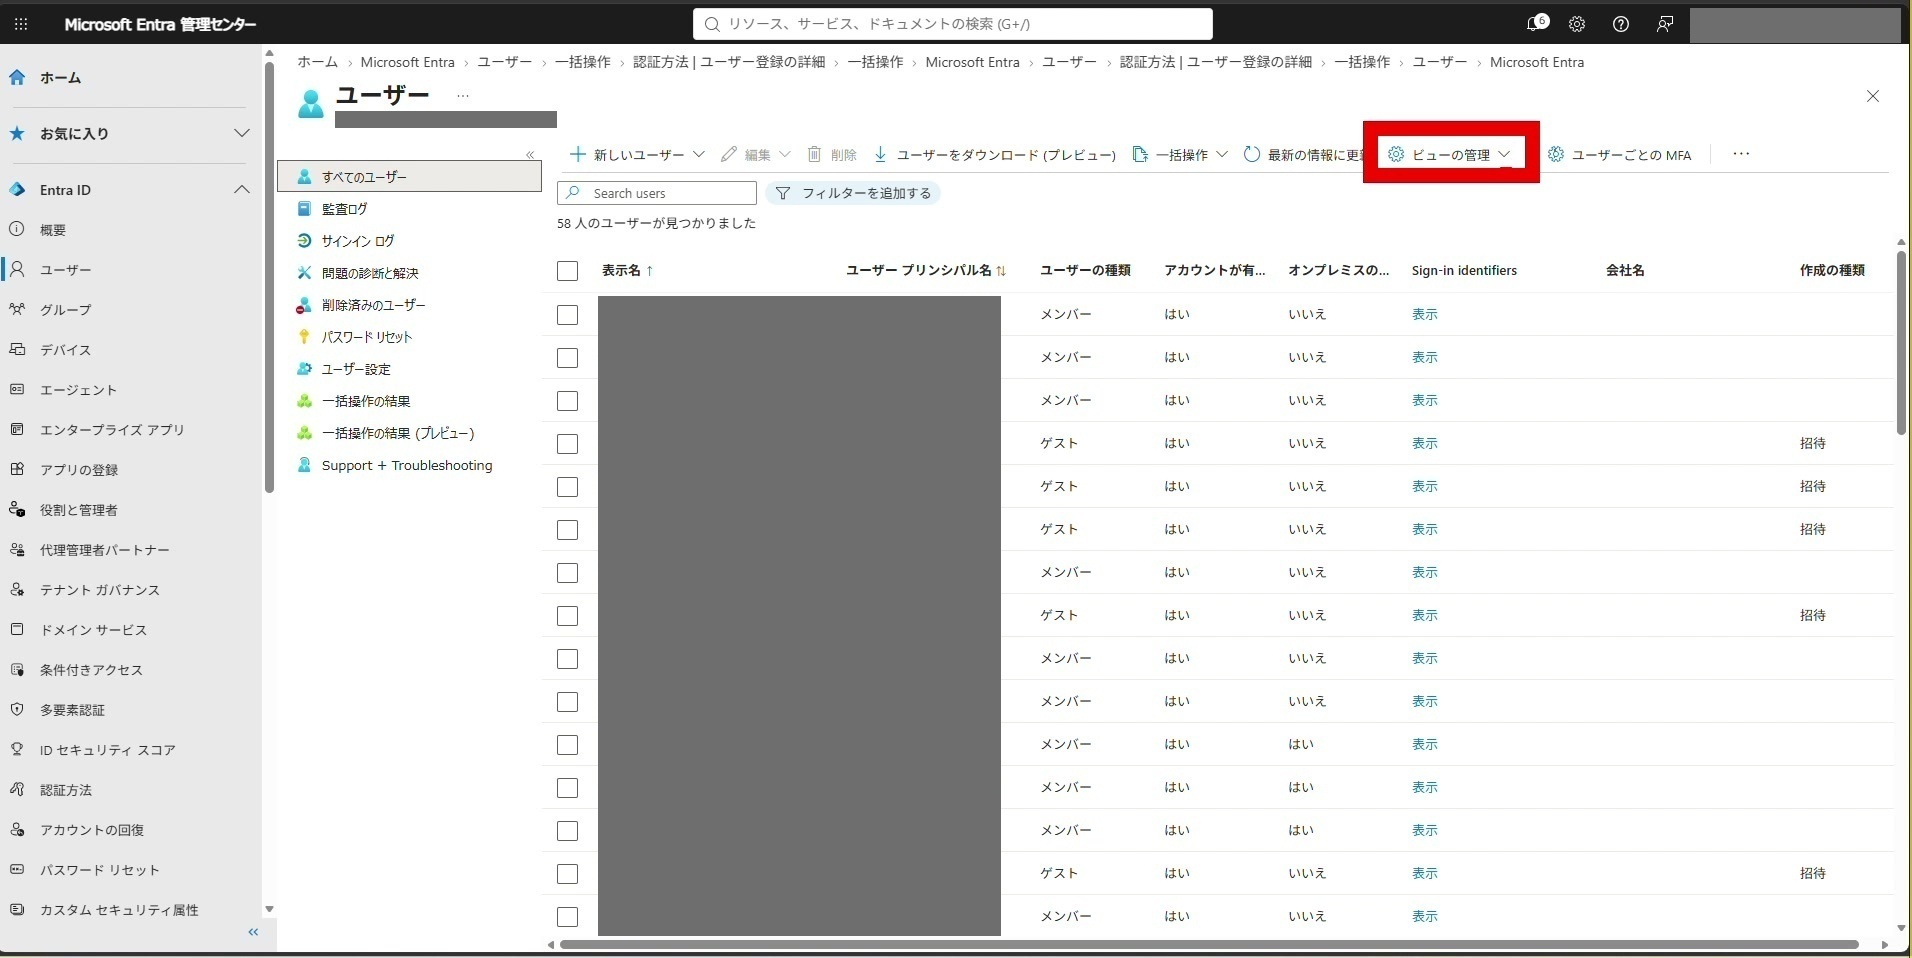
Task: Check the third user row checkbox
Action: pyautogui.click(x=567, y=401)
